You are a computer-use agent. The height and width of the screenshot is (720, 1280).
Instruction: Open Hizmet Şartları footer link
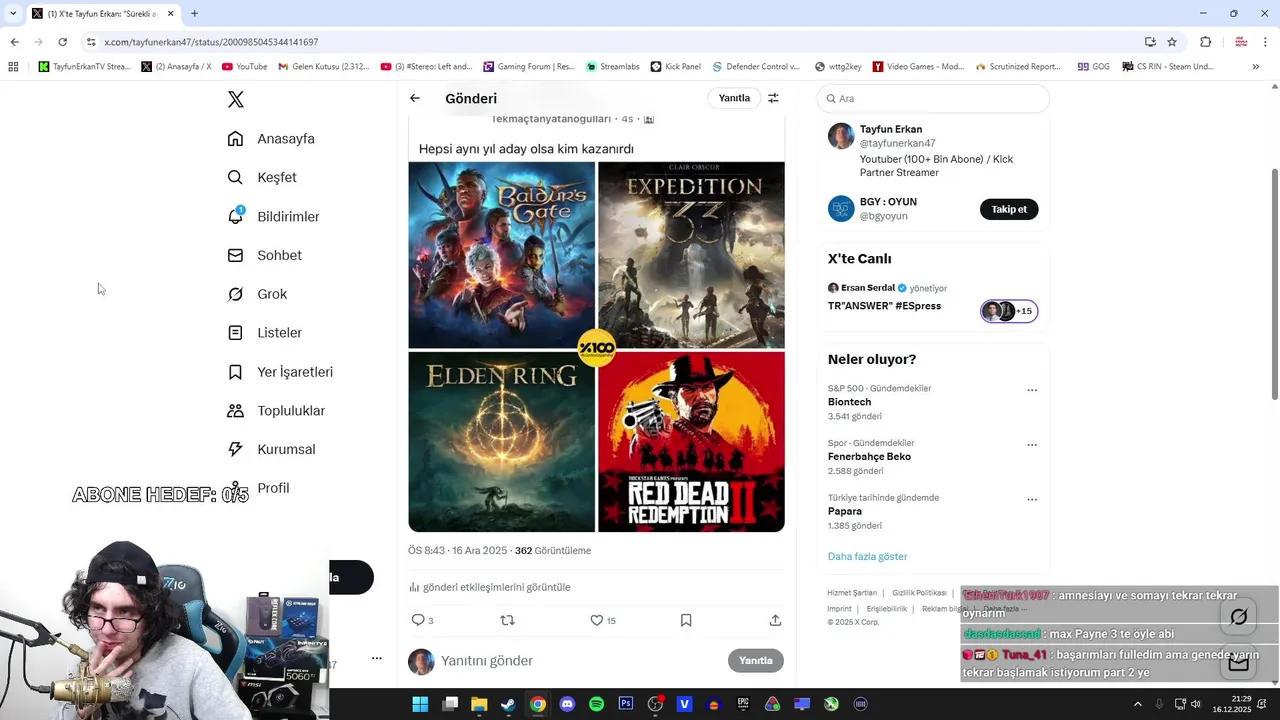click(x=851, y=593)
